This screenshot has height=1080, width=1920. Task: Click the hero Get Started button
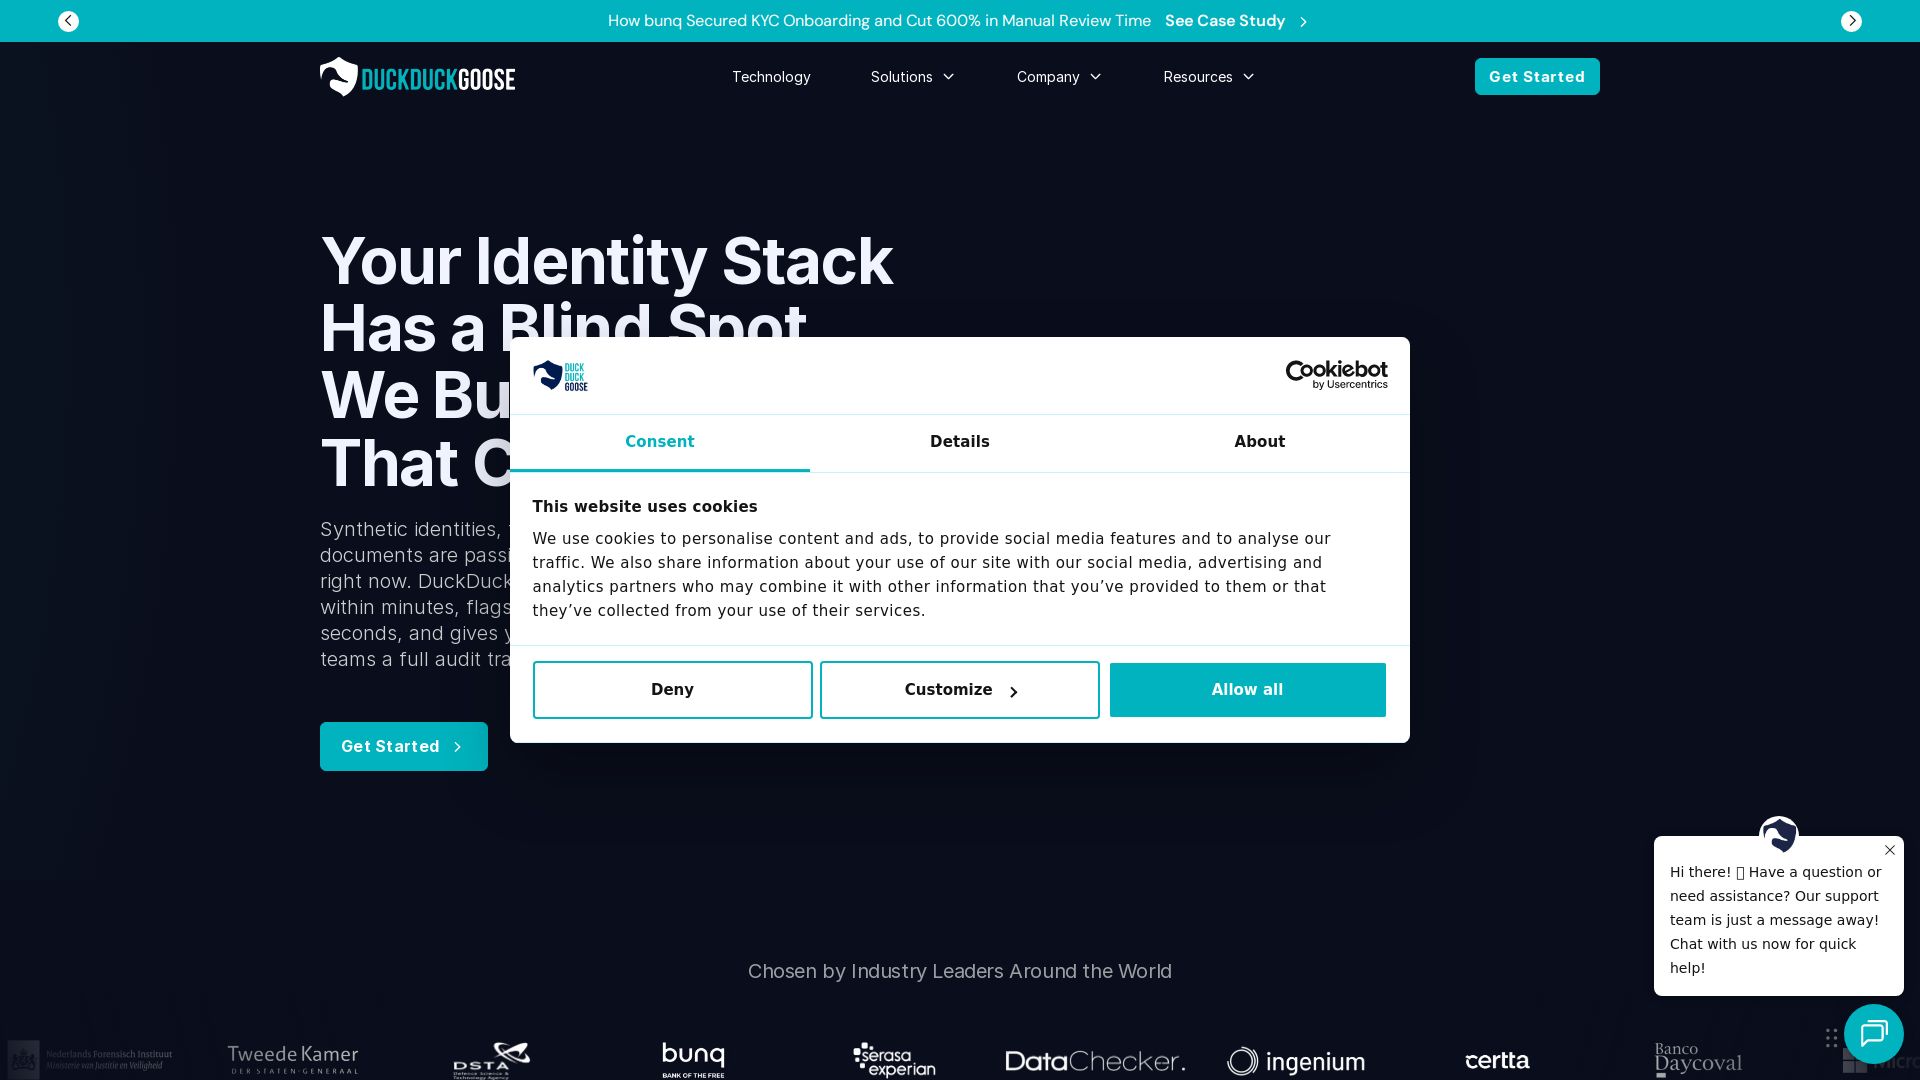click(404, 747)
